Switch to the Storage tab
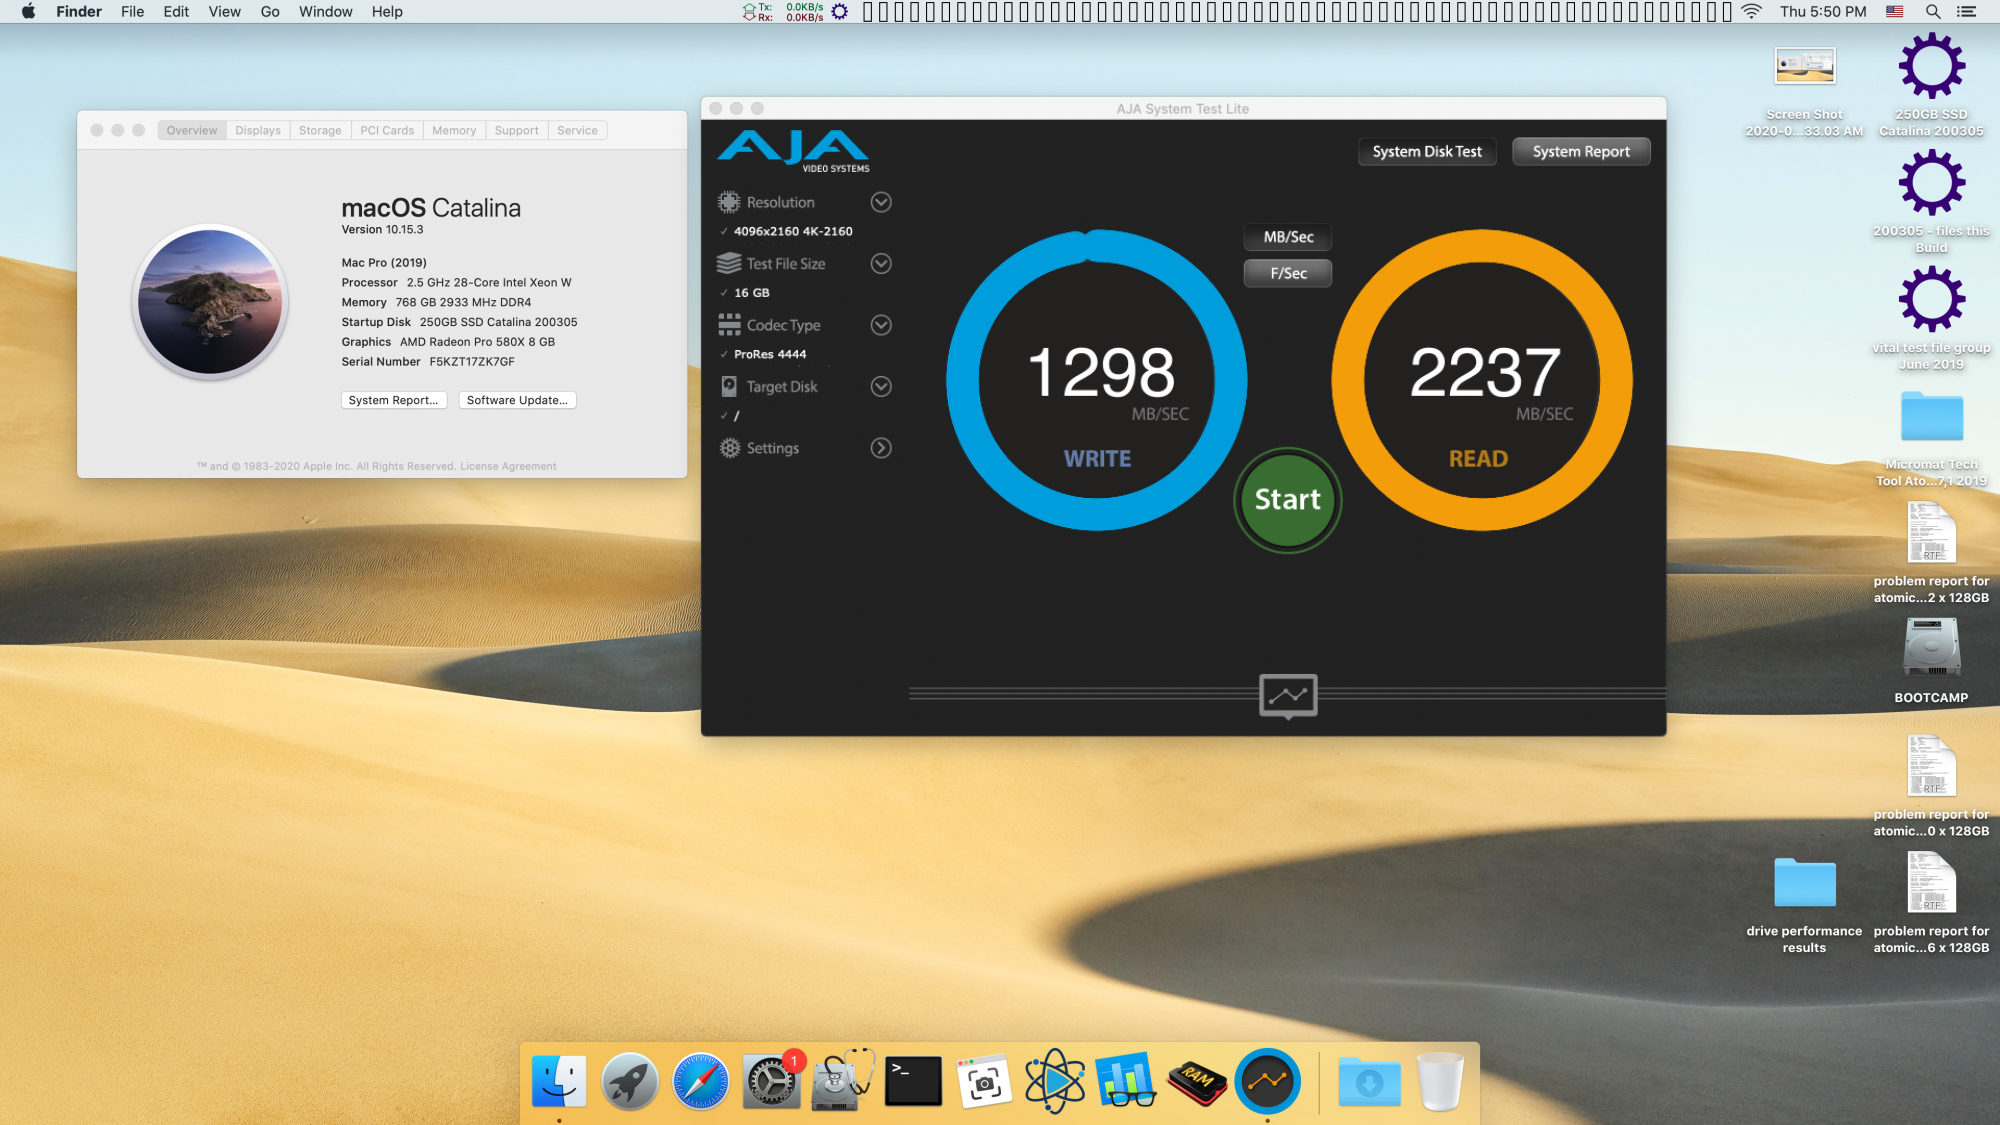This screenshot has width=2000, height=1125. pos(320,131)
